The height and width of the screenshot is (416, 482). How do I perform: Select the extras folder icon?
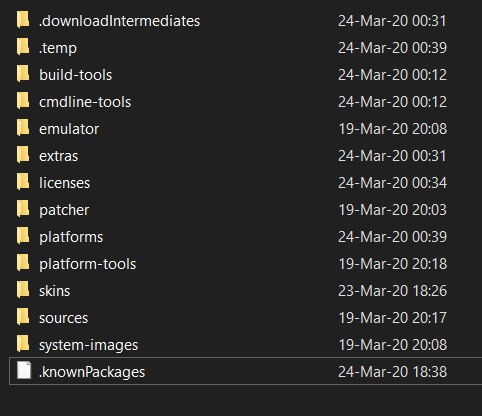click(23, 154)
